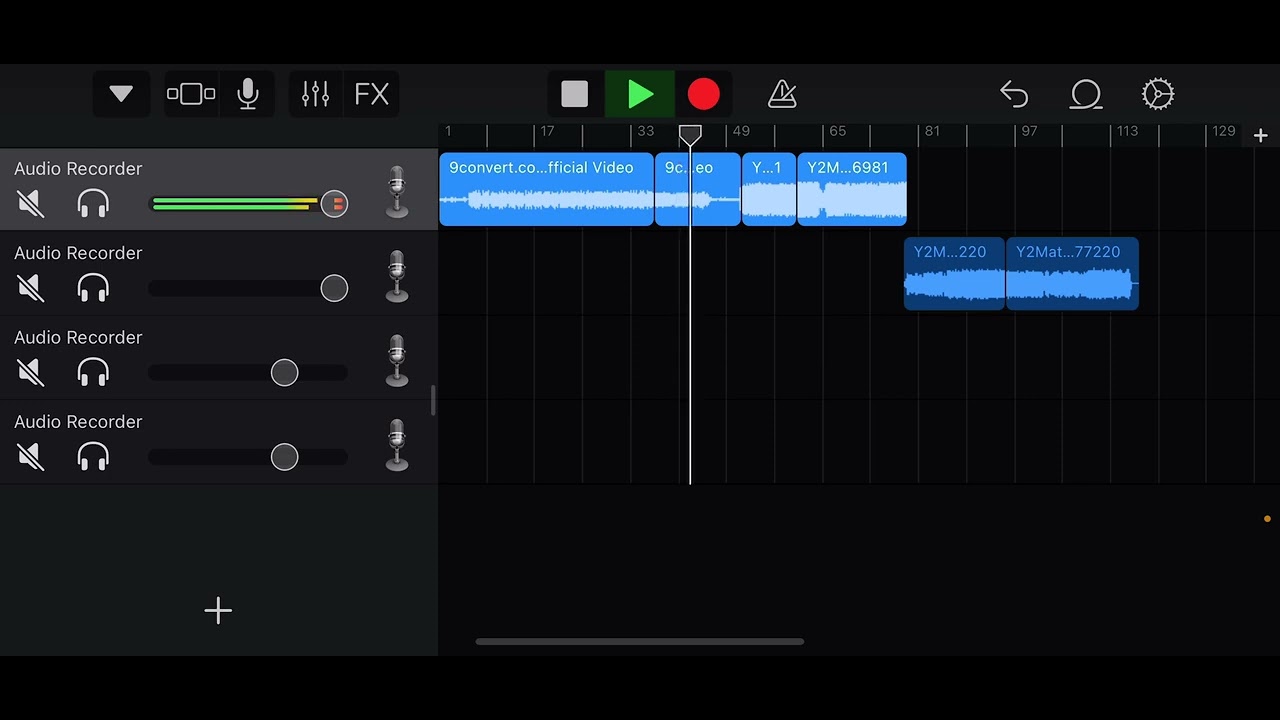Select third track's microphone instrument icon
The width and height of the screenshot is (1280, 720).
[x=397, y=360]
